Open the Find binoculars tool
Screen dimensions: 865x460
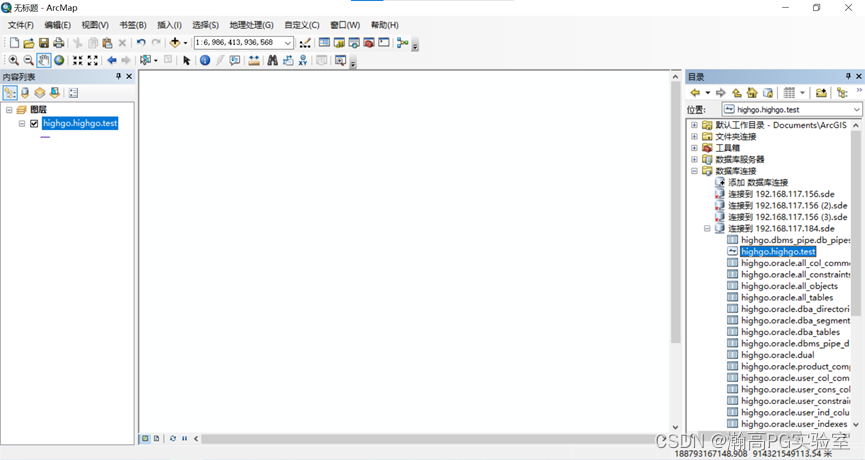tap(273, 60)
